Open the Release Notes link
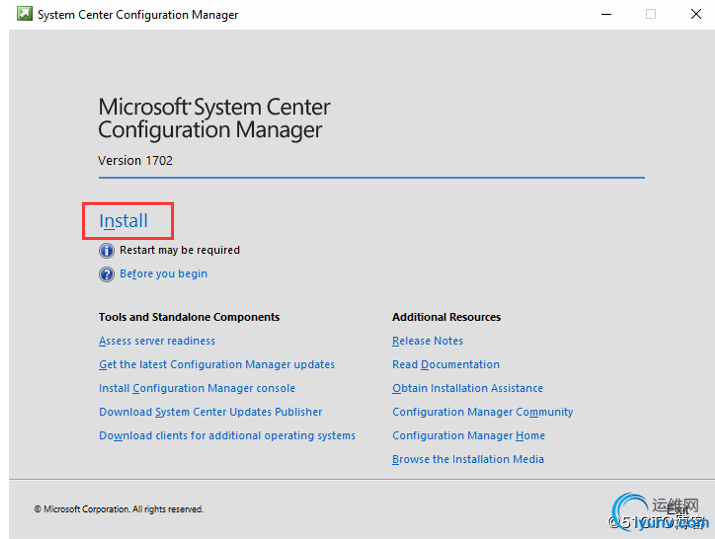The image size is (715, 539). coord(427,341)
